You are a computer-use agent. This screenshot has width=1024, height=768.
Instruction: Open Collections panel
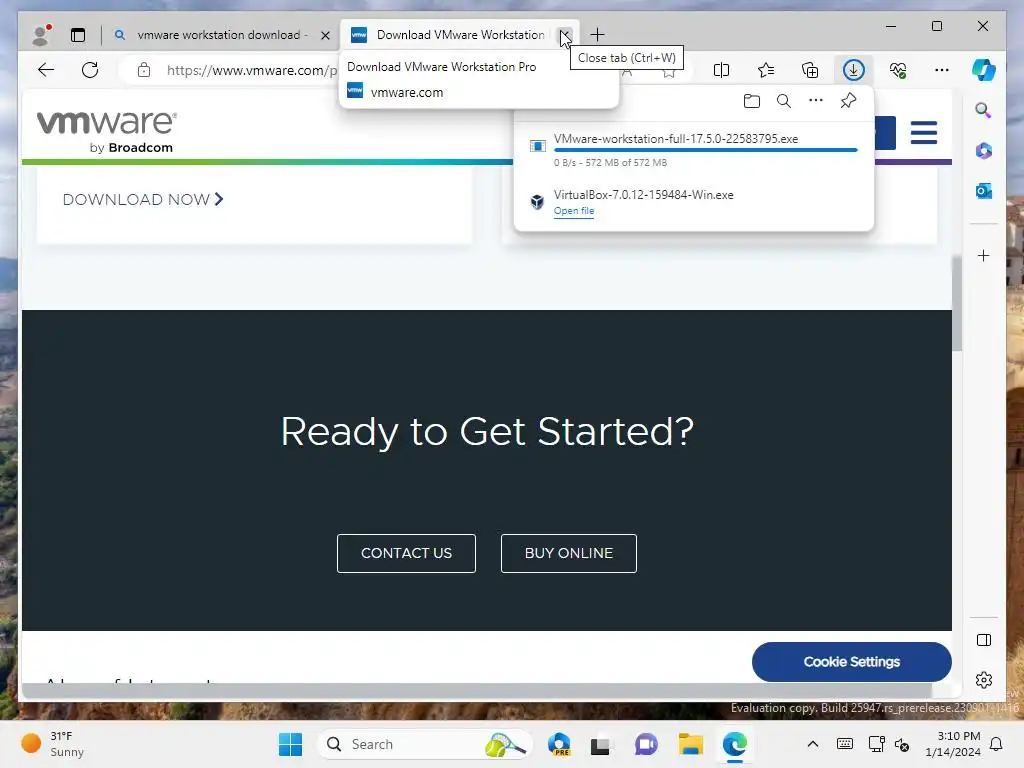[810, 70]
